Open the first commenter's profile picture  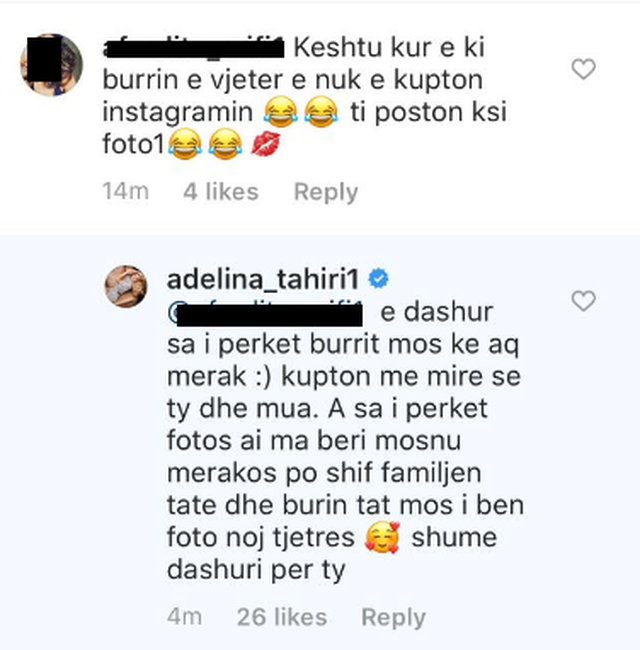pyautogui.click(x=51, y=65)
